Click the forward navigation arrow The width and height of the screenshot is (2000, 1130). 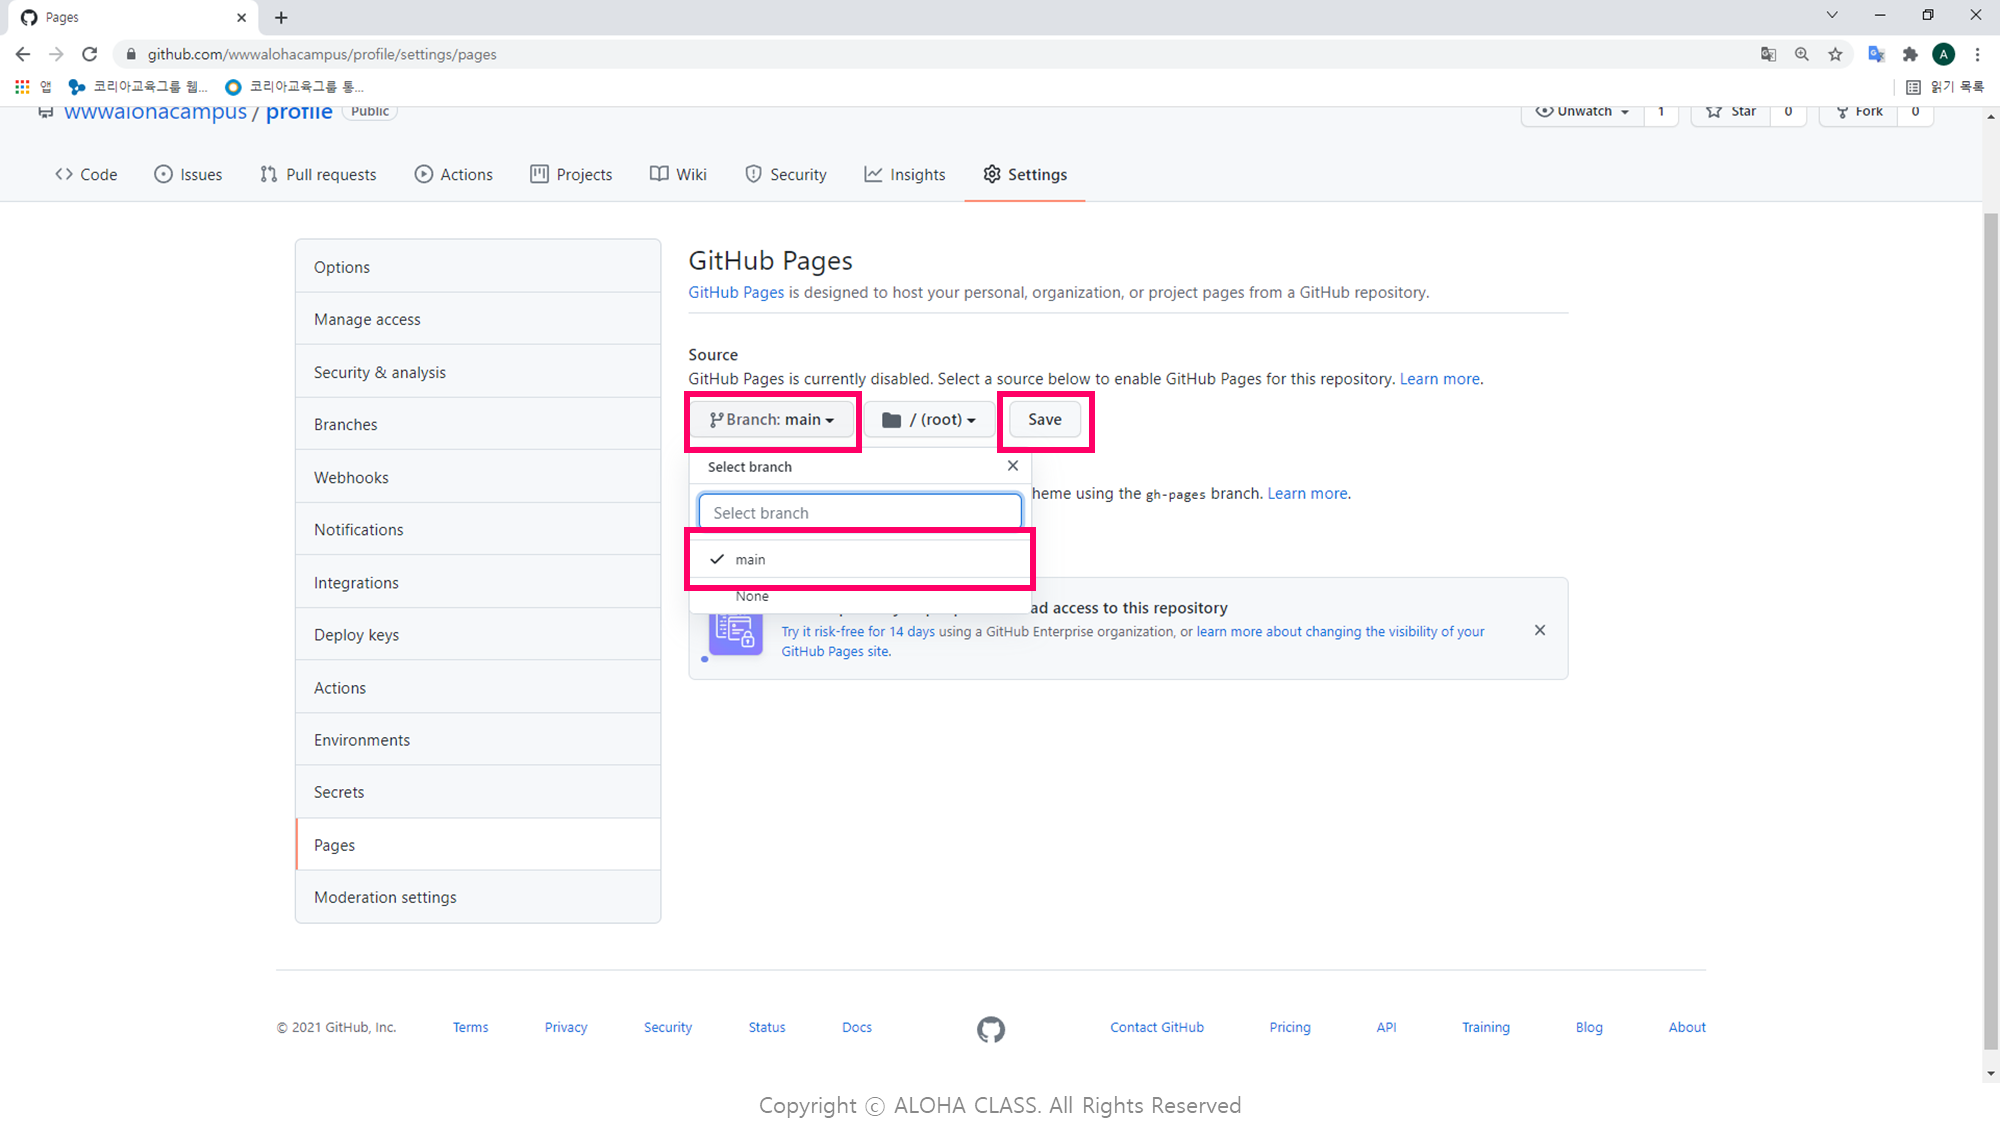pos(56,54)
